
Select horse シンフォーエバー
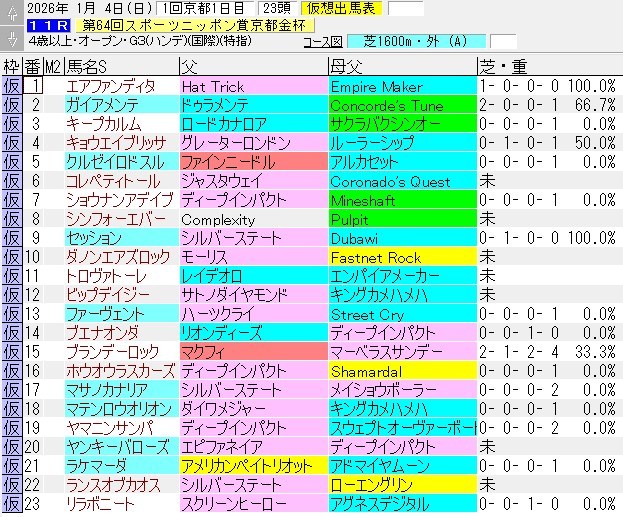[x=122, y=219]
